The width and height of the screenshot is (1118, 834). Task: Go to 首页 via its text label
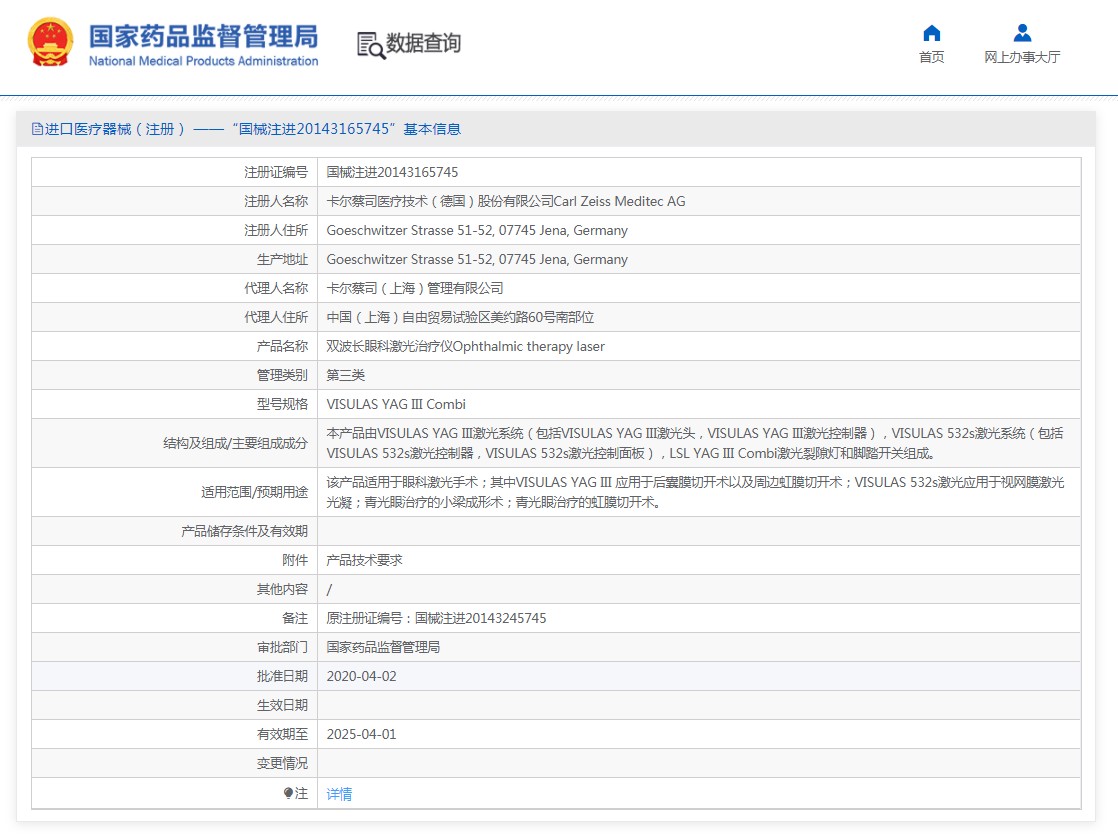coord(931,57)
